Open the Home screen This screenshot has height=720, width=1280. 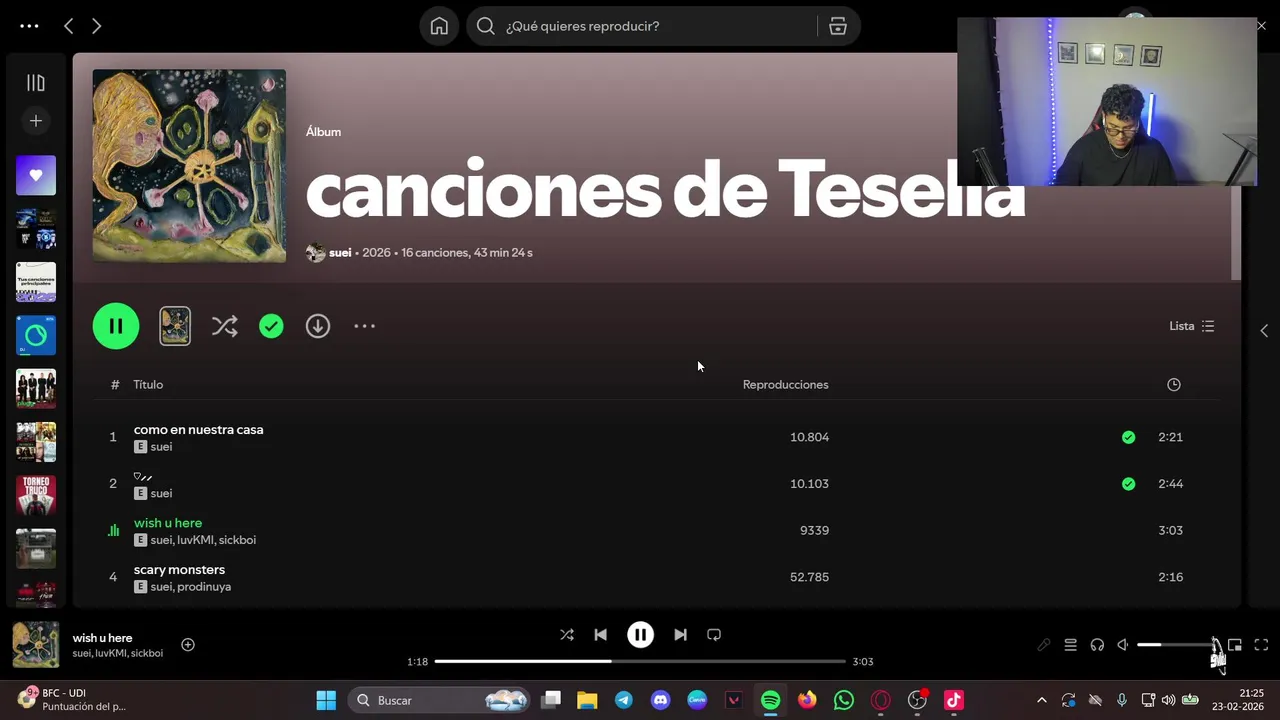coord(439,26)
